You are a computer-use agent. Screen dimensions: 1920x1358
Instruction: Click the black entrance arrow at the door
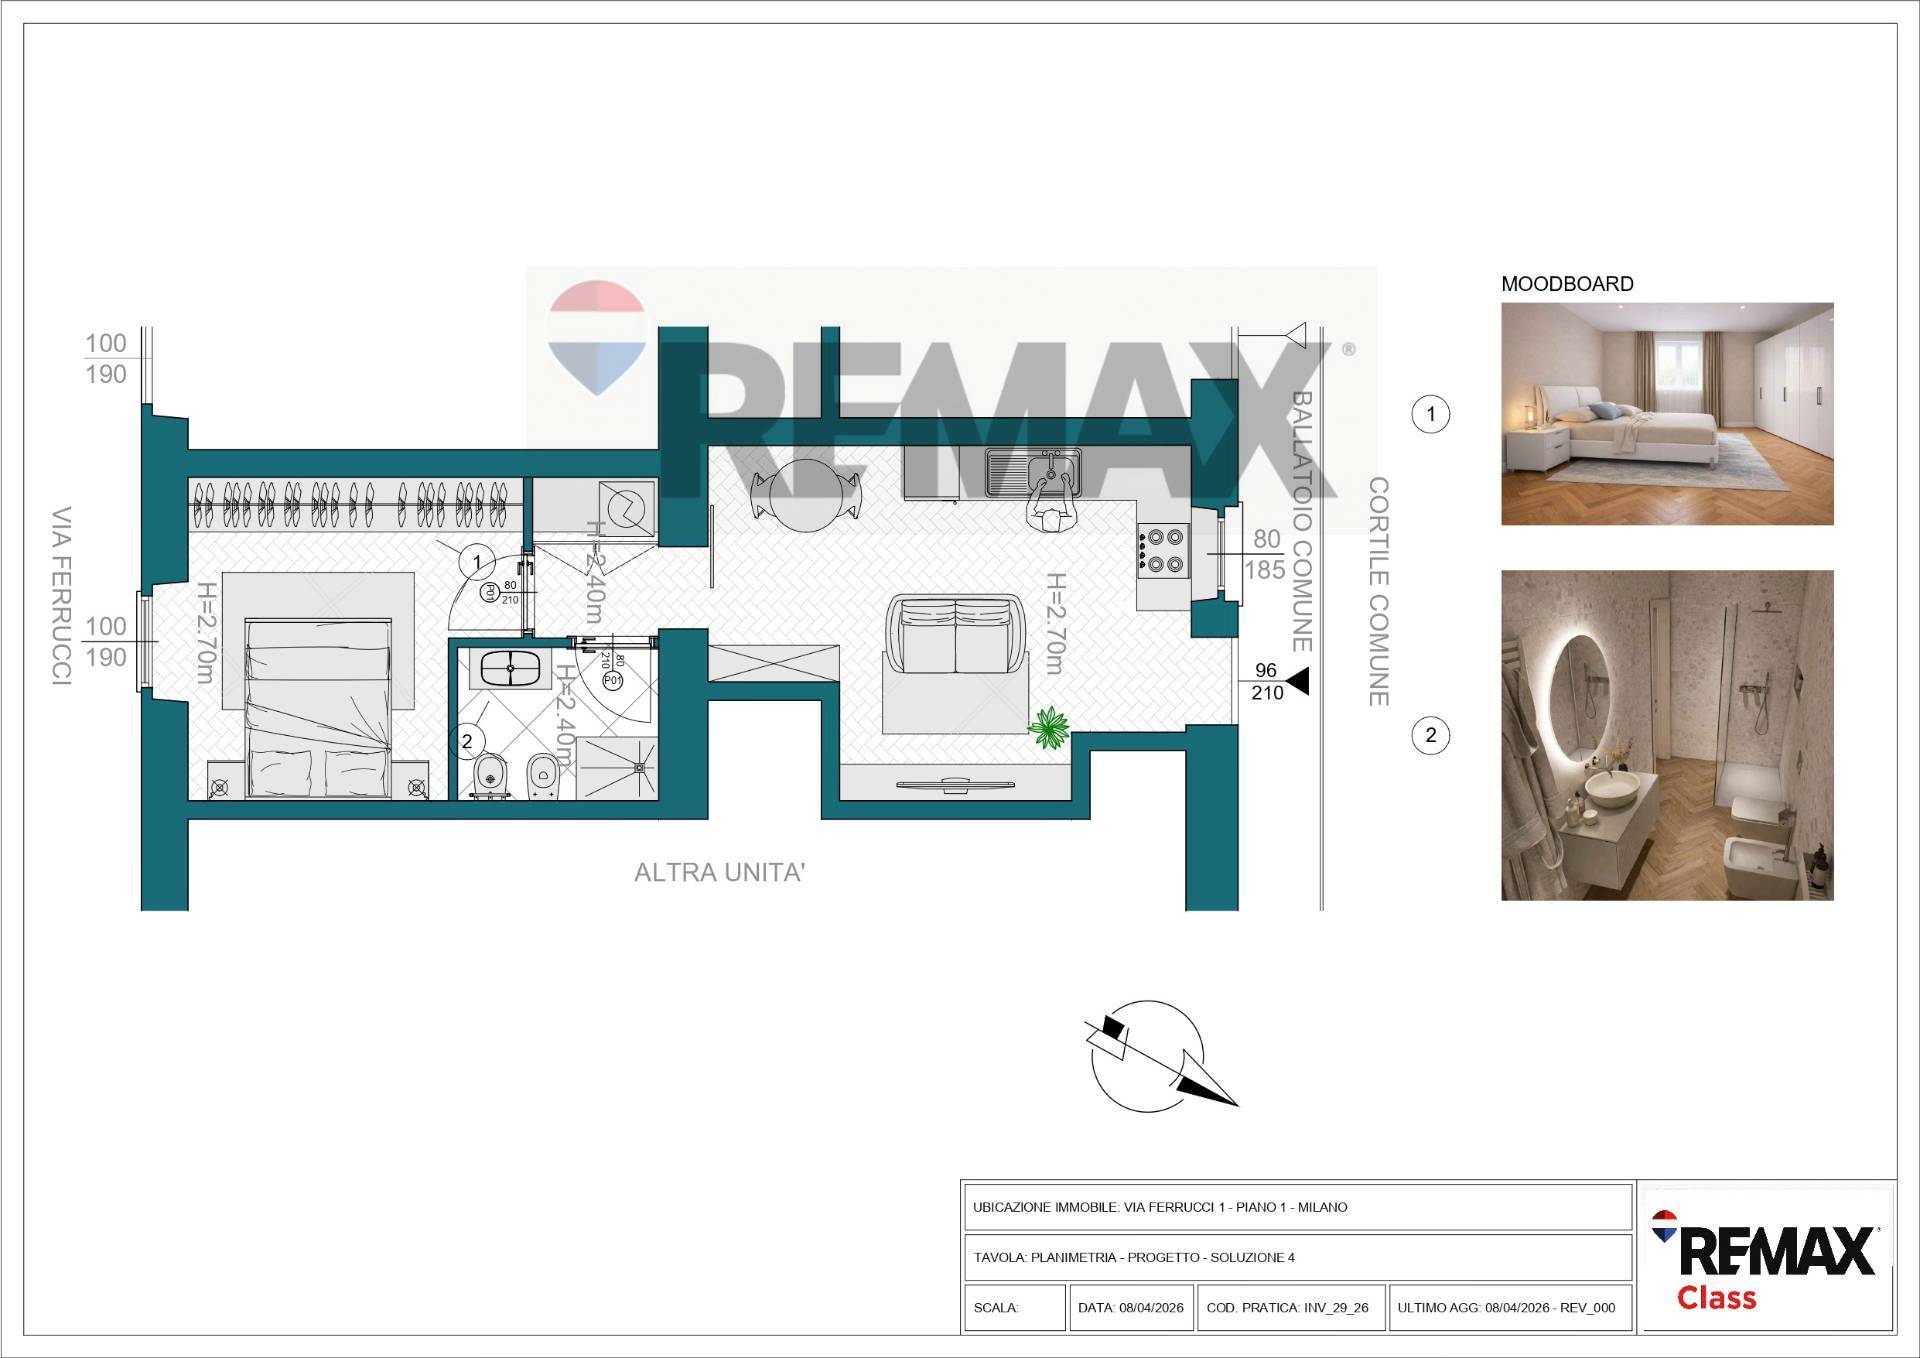click(1296, 683)
